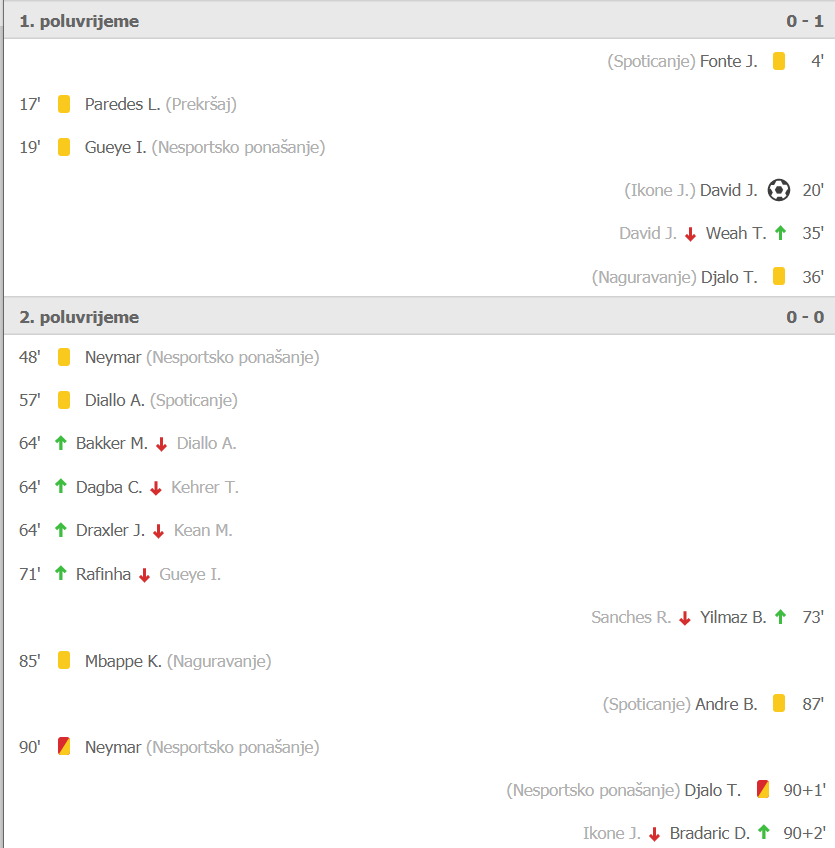This screenshot has width=835, height=848.
Task: Click Draxler J. player name
Action: [110, 530]
